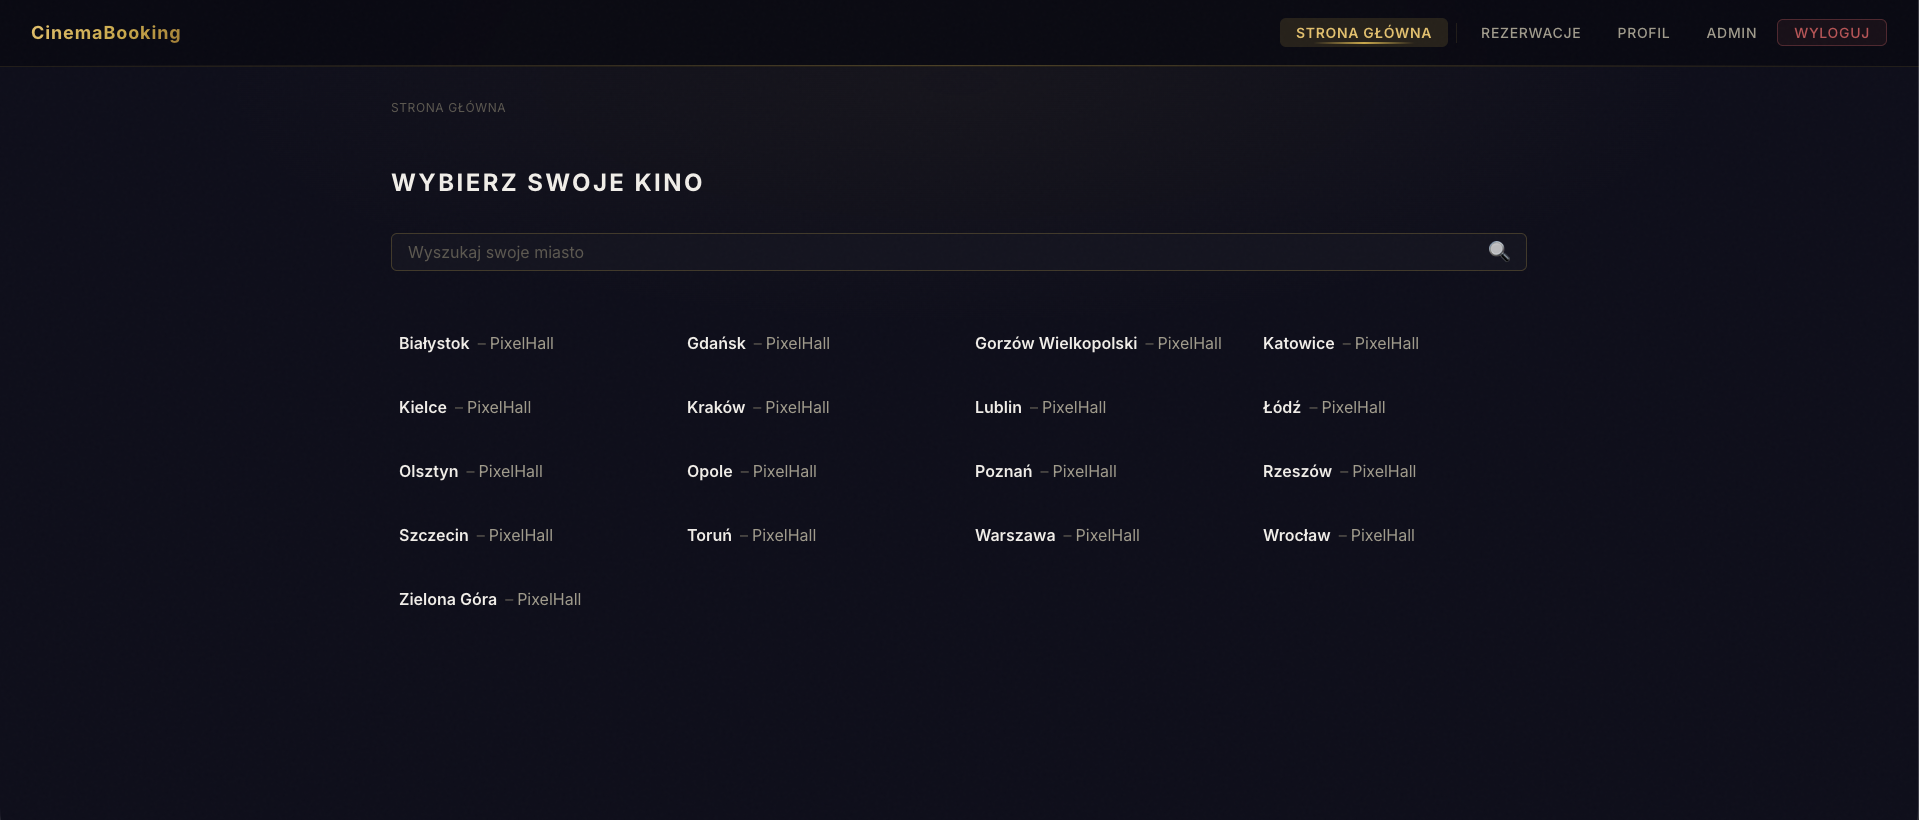Pick Zielona Góra PixelHall cinema
This screenshot has width=1919, height=820.
point(489,599)
